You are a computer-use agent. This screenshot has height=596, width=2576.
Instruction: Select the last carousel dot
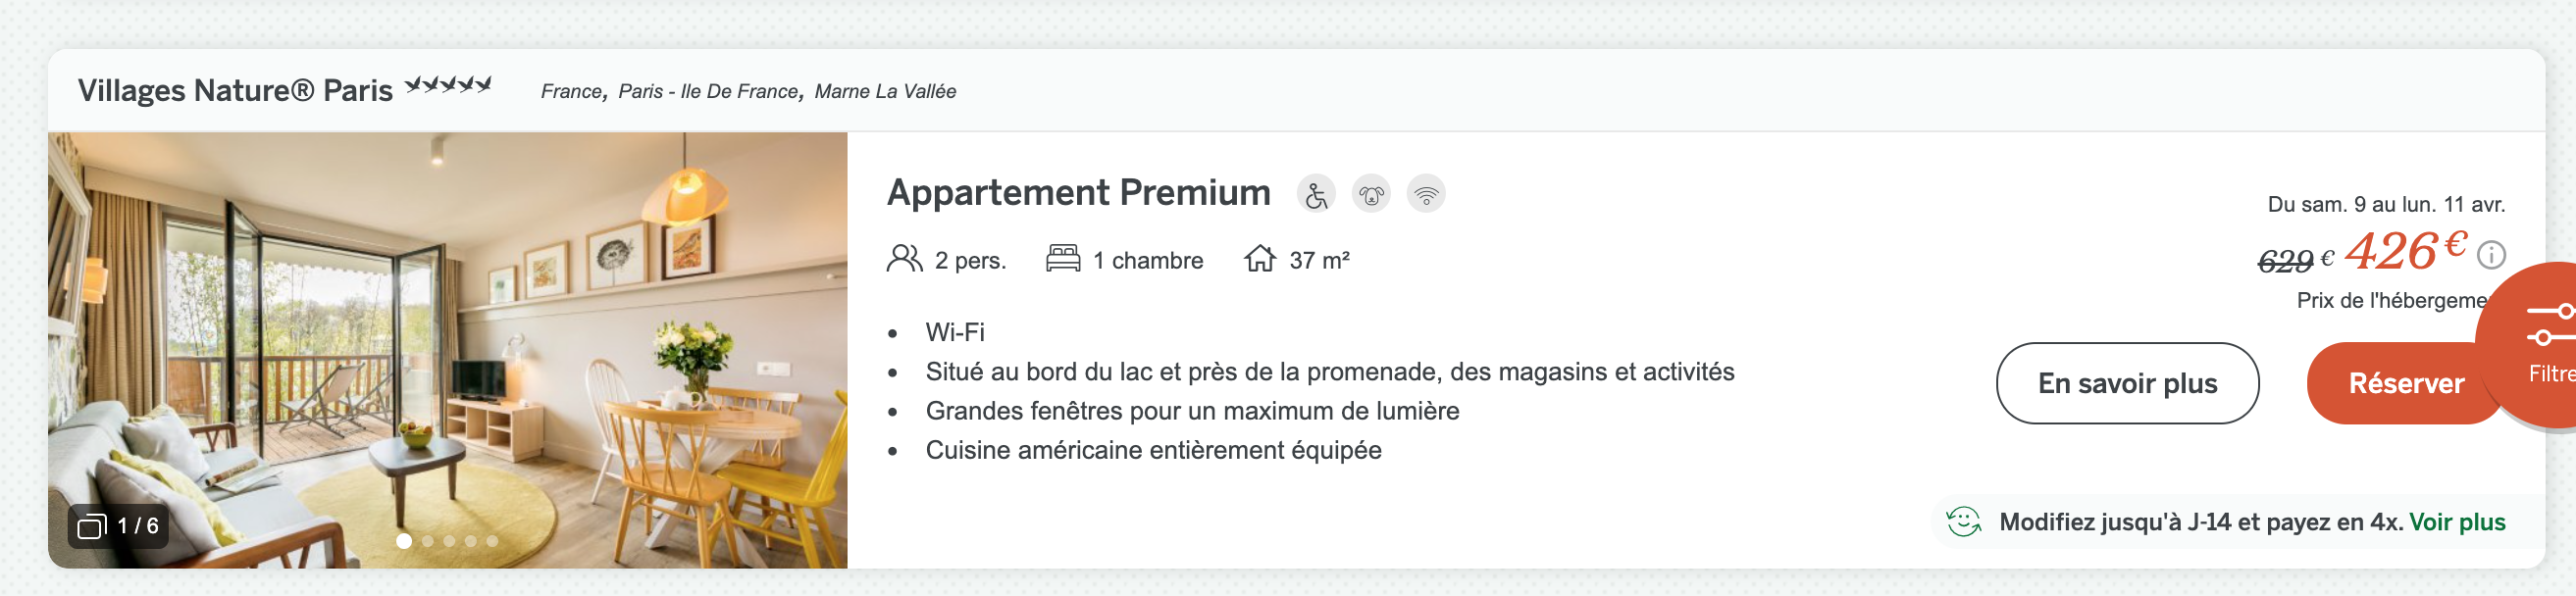click(x=492, y=541)
